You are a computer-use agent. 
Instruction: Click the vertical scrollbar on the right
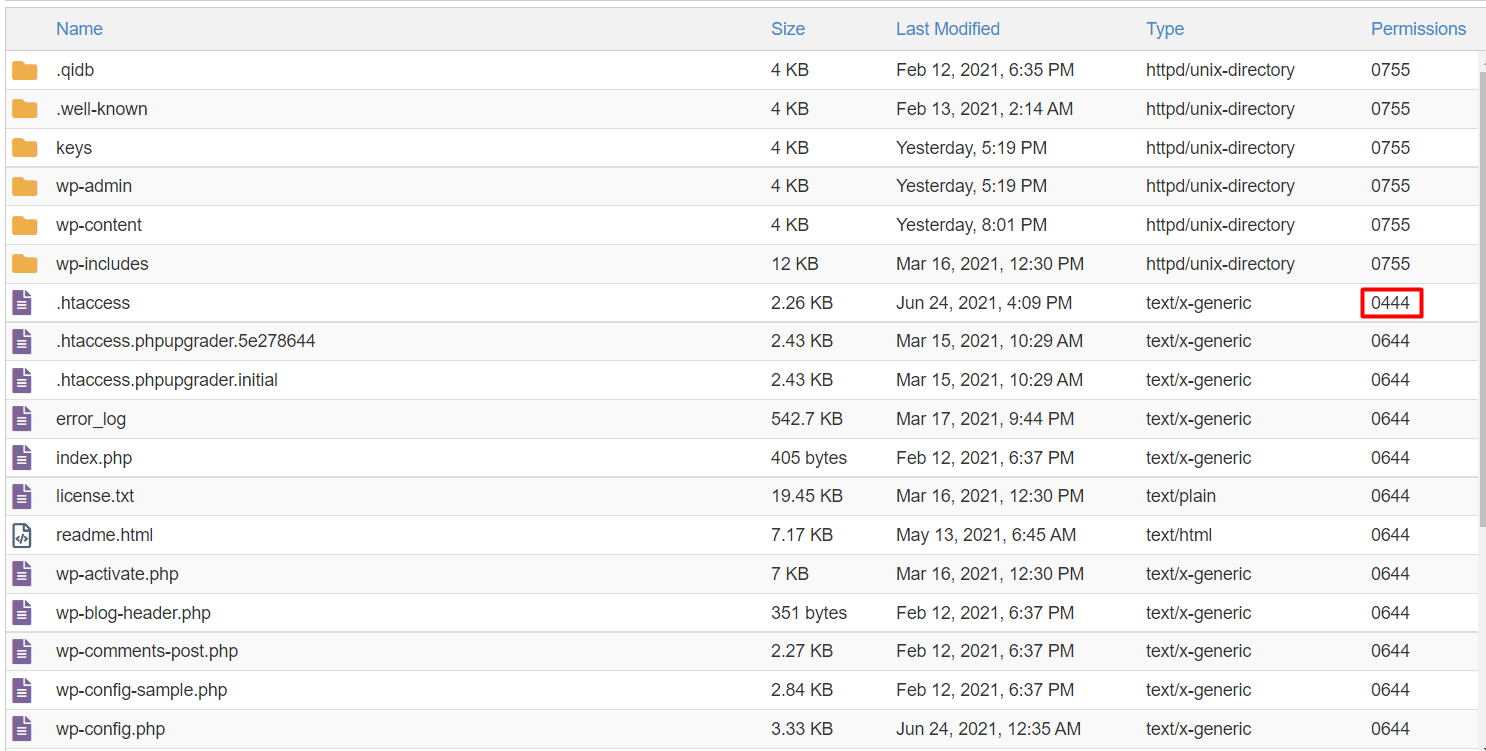1481,300
